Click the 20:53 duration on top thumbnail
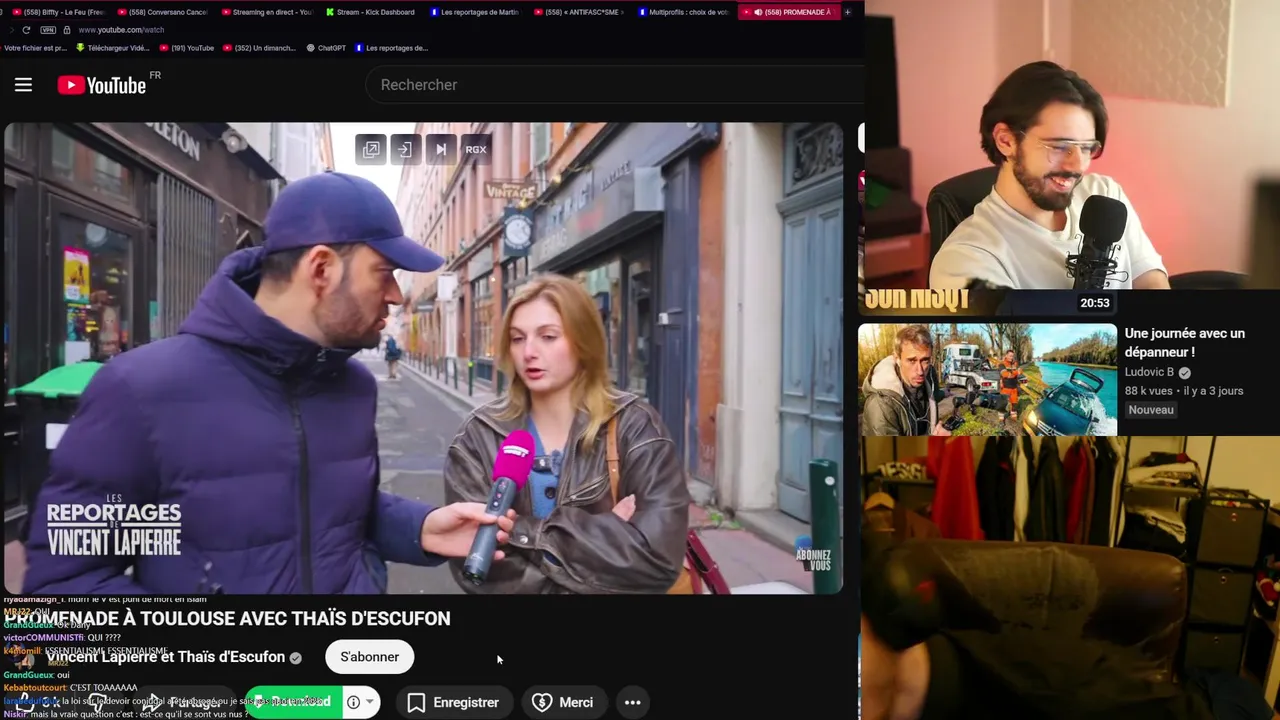This screenshot has width=1280, height=720. click(x=1094, y=303)
